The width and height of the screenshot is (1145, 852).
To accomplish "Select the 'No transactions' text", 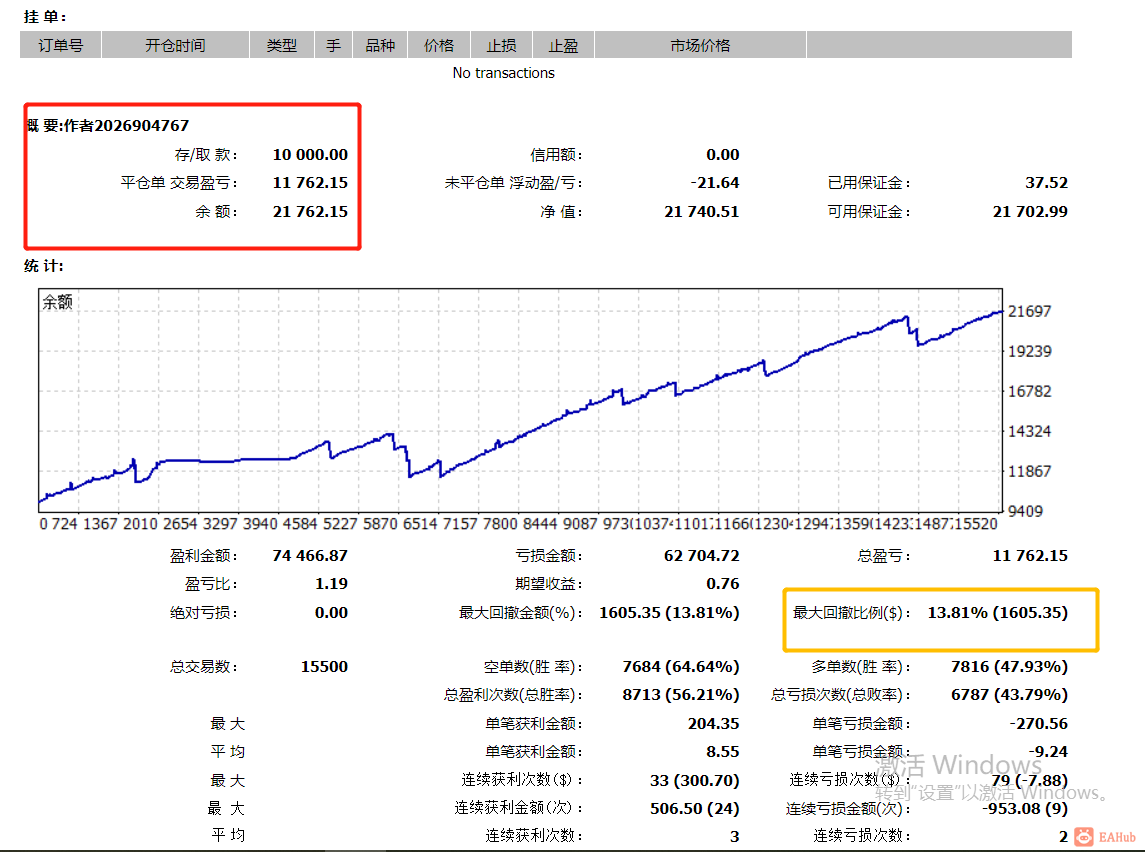I will coord(503,73).
